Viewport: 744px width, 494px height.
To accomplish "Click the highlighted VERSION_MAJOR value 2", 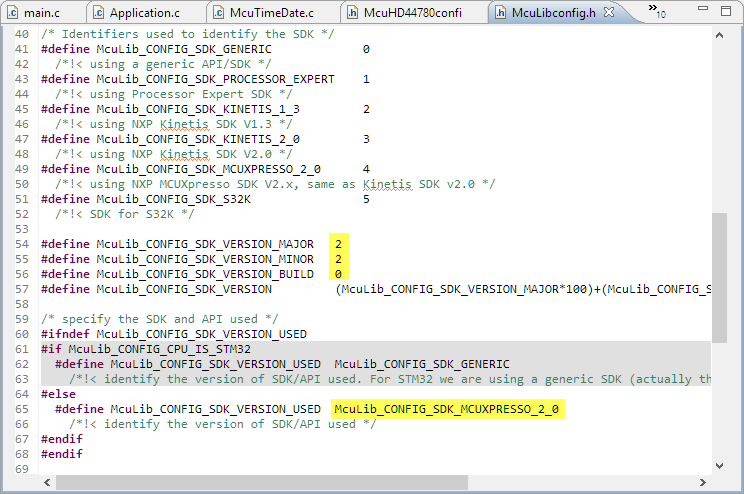I will (338, 244).
